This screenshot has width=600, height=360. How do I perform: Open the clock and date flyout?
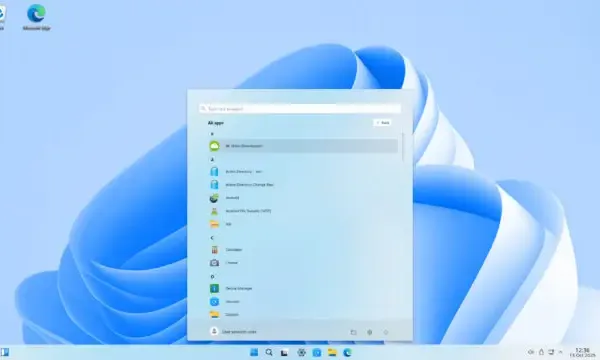pyautogui.click(x=582, y=352)
